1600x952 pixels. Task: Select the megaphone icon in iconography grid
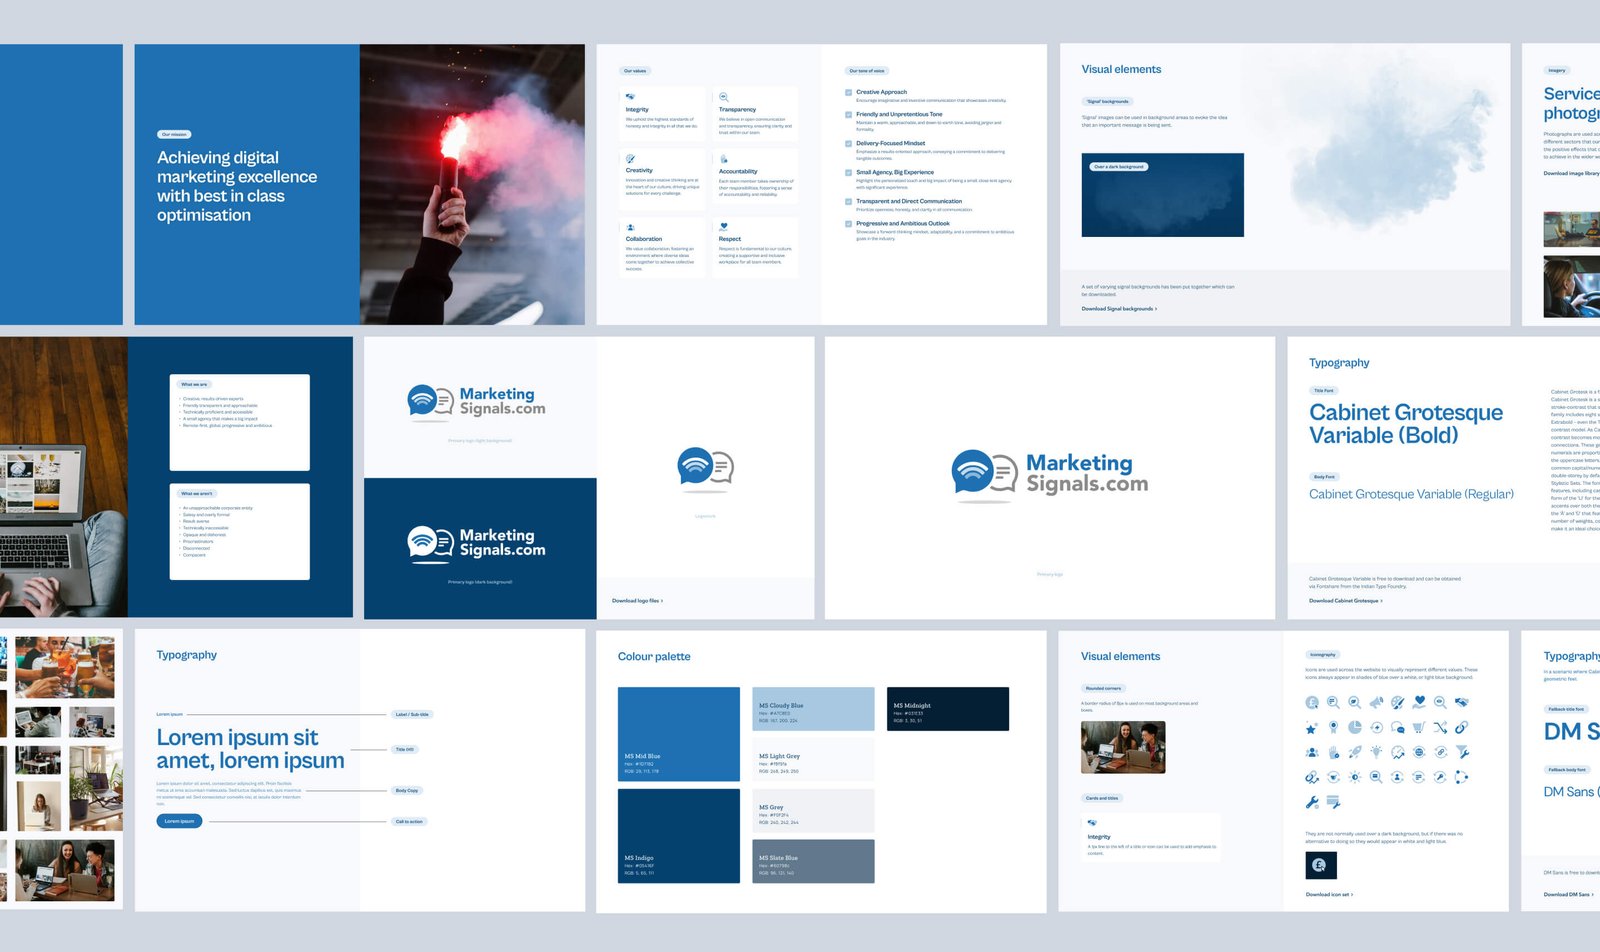tap(1376, 702)
